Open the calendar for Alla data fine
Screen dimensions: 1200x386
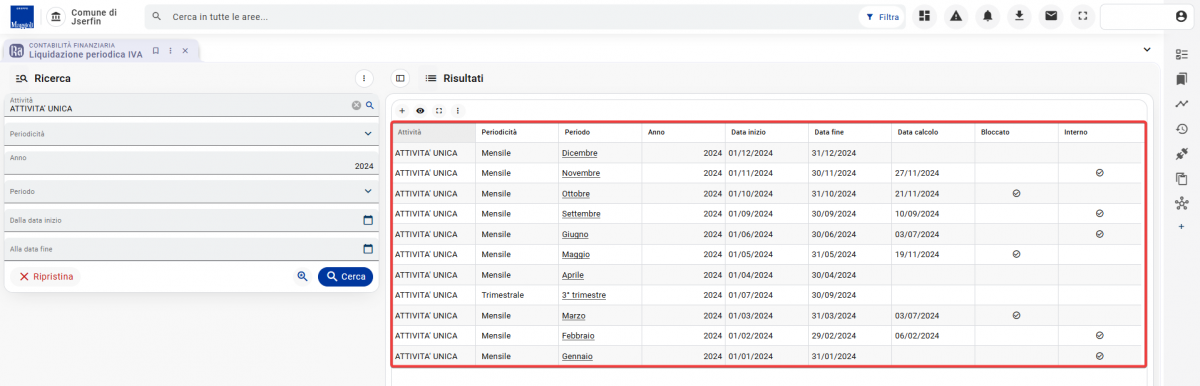[368, 249]
